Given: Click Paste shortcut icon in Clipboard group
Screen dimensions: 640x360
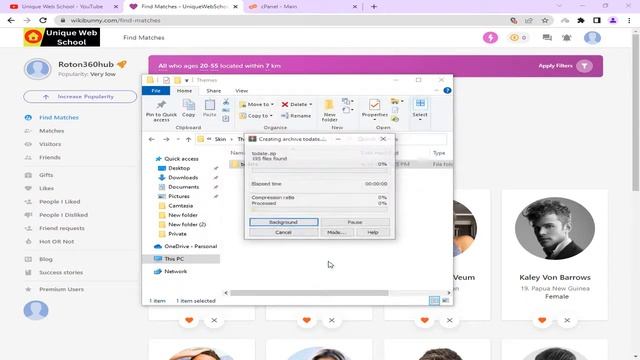Looking at the screenshot, I should coord(226,119).
